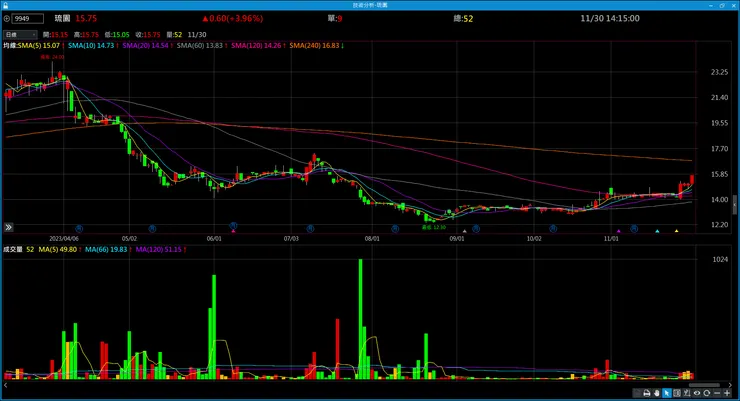This screenshot has width=740, height=401.
Task: Click the SMA(60) 13.83 indicator label
Action: pyautogui.click(x=200, y=45)
